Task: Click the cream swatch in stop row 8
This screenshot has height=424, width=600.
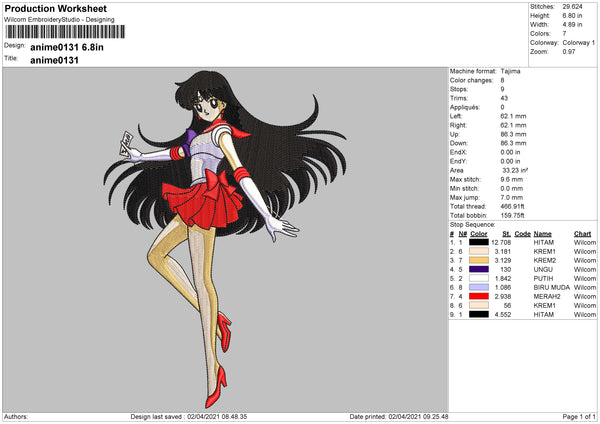Action: [x=479, y=305]
